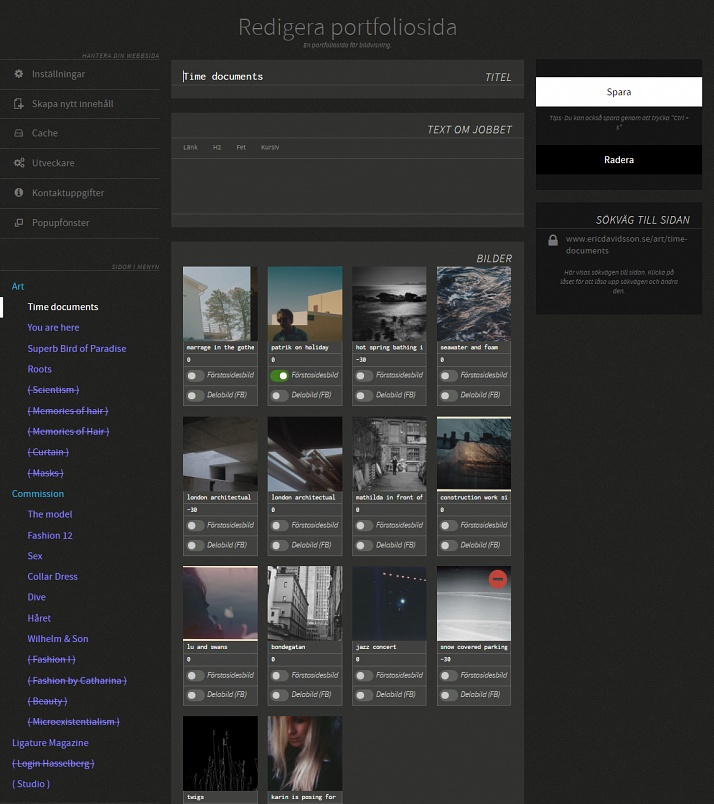The height and width of the screenshot is (804, 714).
Task: Click the caption field london architectual with -30
Action: [x=220, y=497]
